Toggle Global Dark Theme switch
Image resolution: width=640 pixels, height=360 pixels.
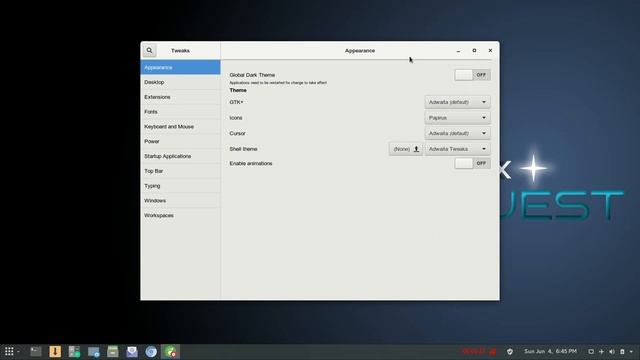[x=472, y=75]
